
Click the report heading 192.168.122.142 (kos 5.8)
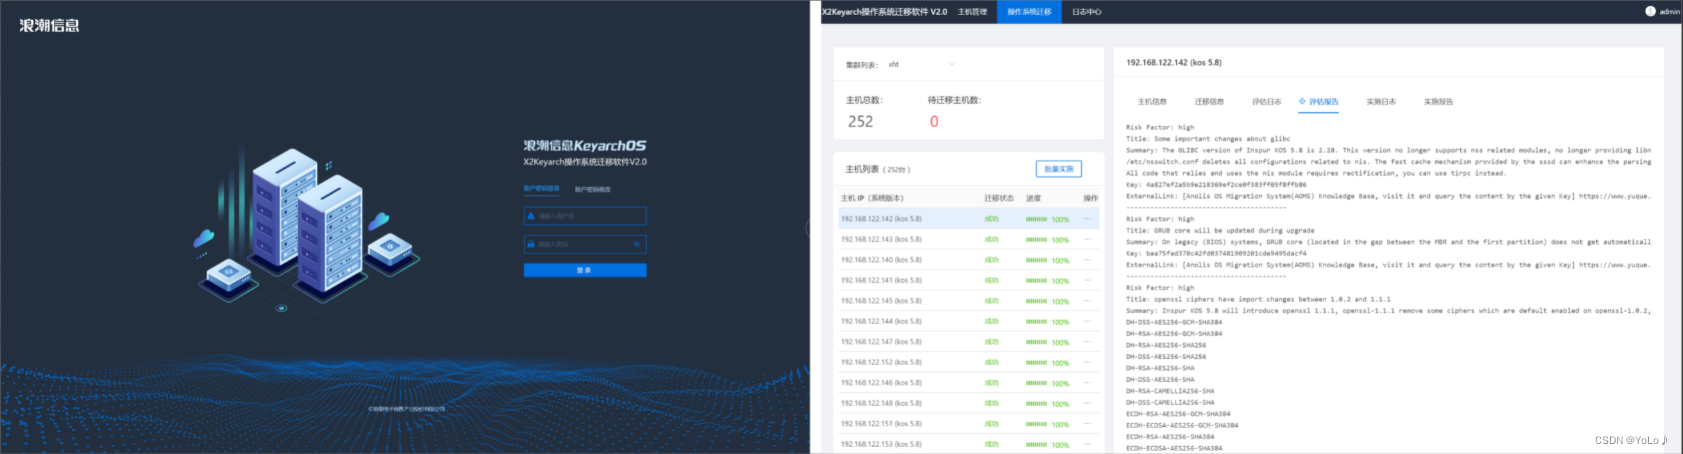click(x=1174, y=63)
